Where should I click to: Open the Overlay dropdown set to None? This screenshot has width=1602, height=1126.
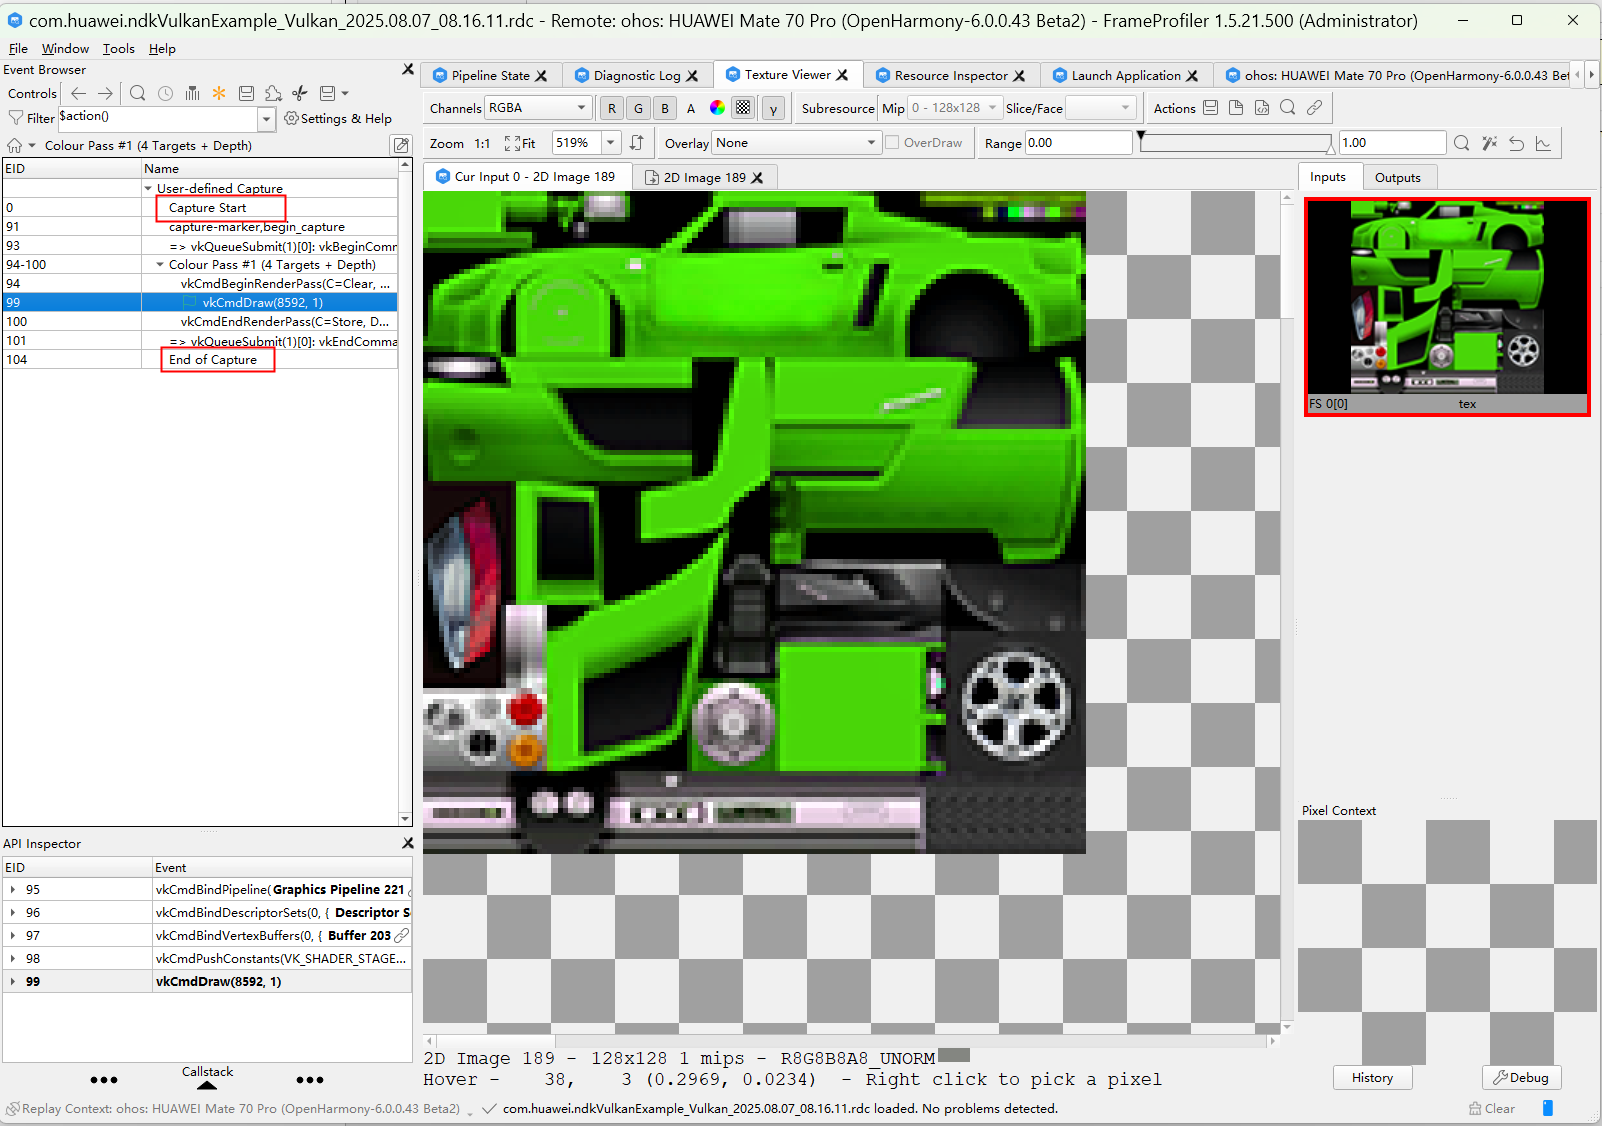795,142
